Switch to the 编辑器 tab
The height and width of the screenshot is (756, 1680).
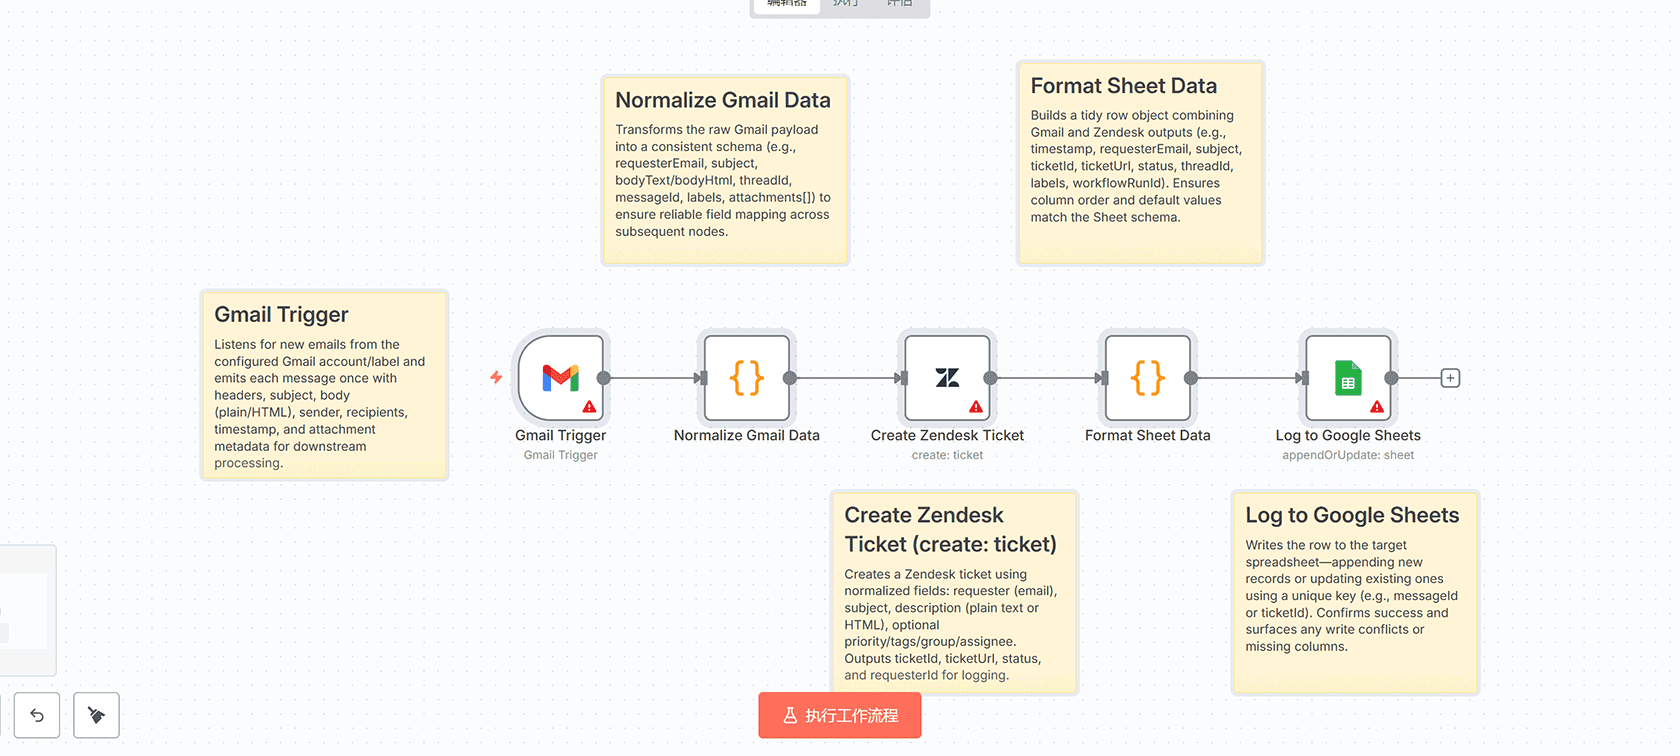(787, 4)
